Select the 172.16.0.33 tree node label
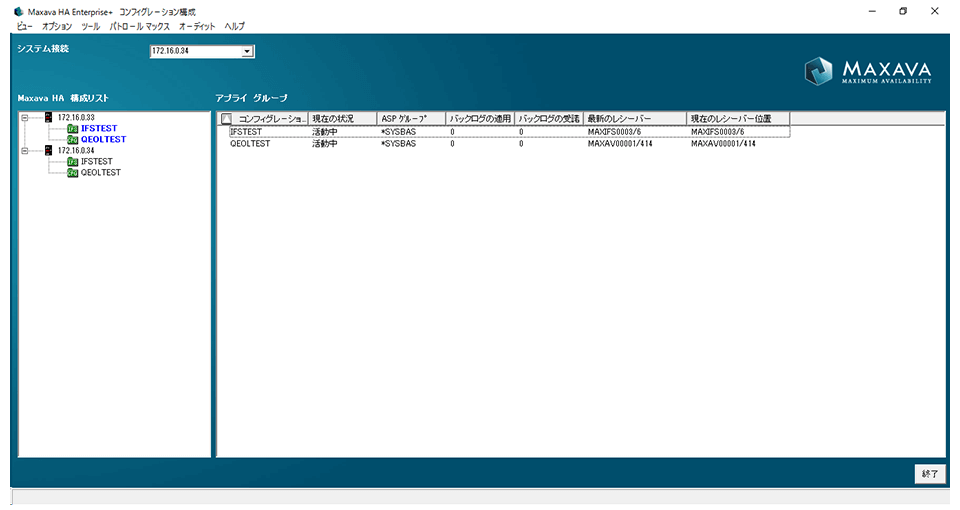Viewport: 960px width, 510px height. click(76, 118)
